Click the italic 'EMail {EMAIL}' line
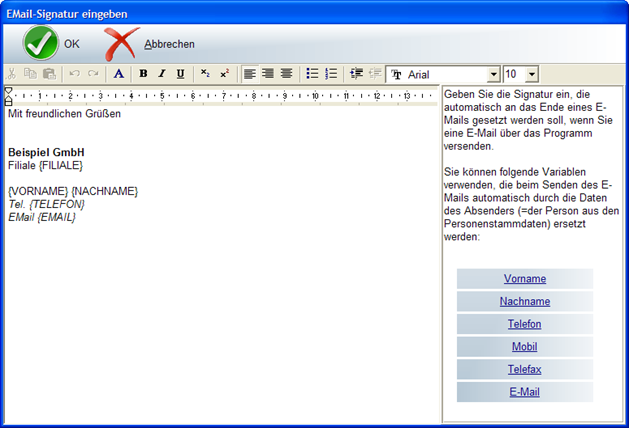 click(42, 217)
